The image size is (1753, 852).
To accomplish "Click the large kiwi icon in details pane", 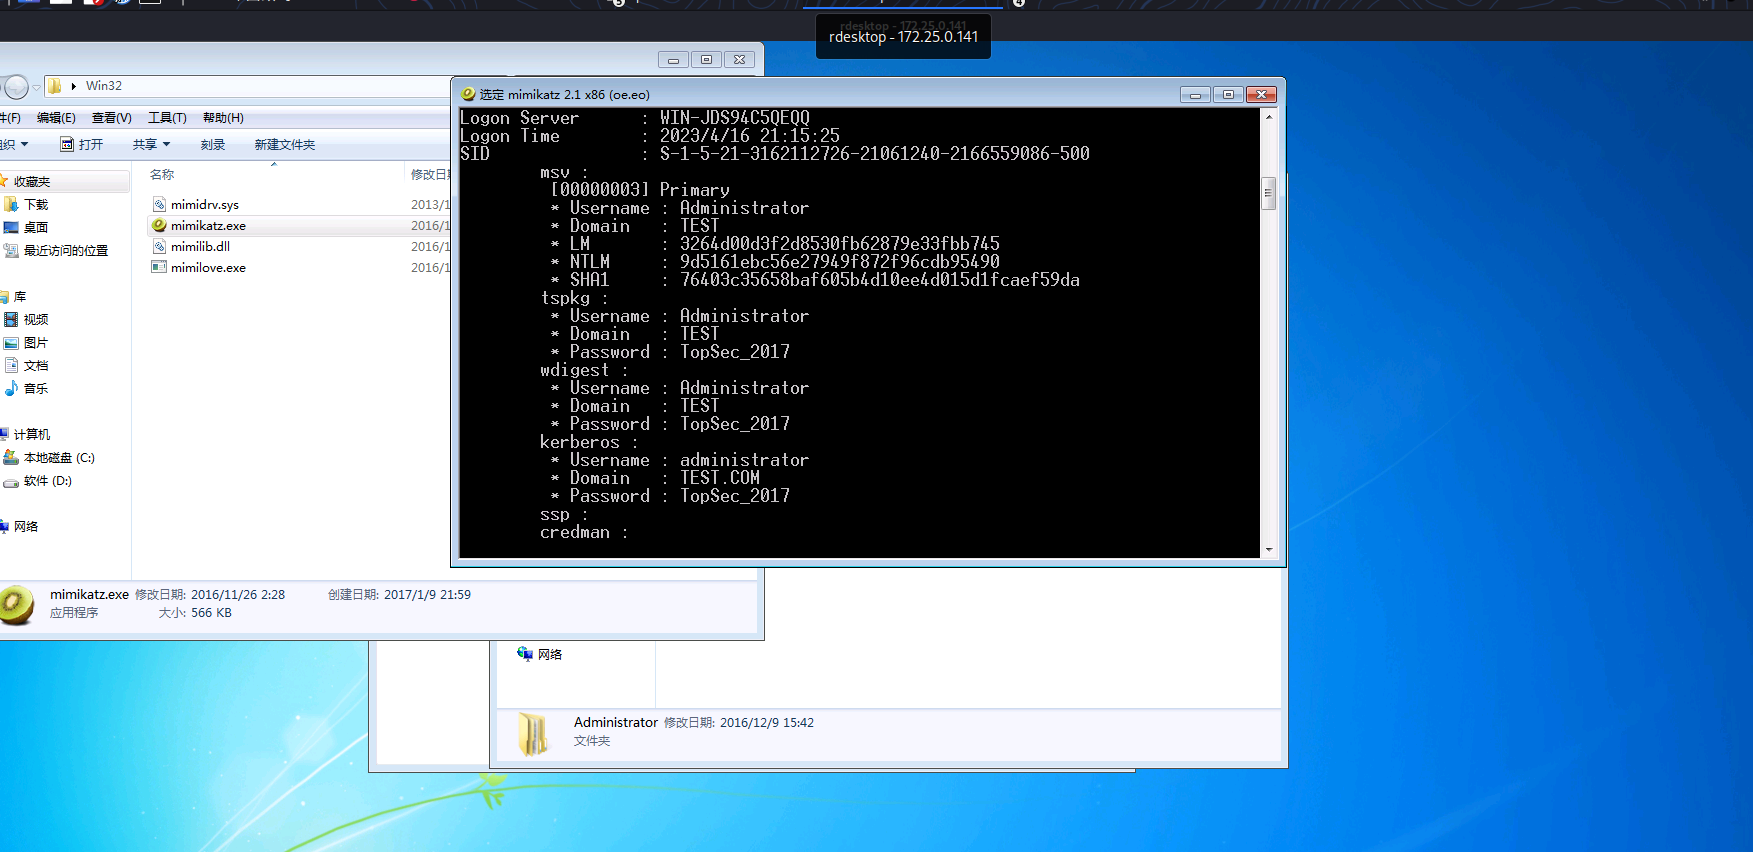I will click(x=16, y=605).
